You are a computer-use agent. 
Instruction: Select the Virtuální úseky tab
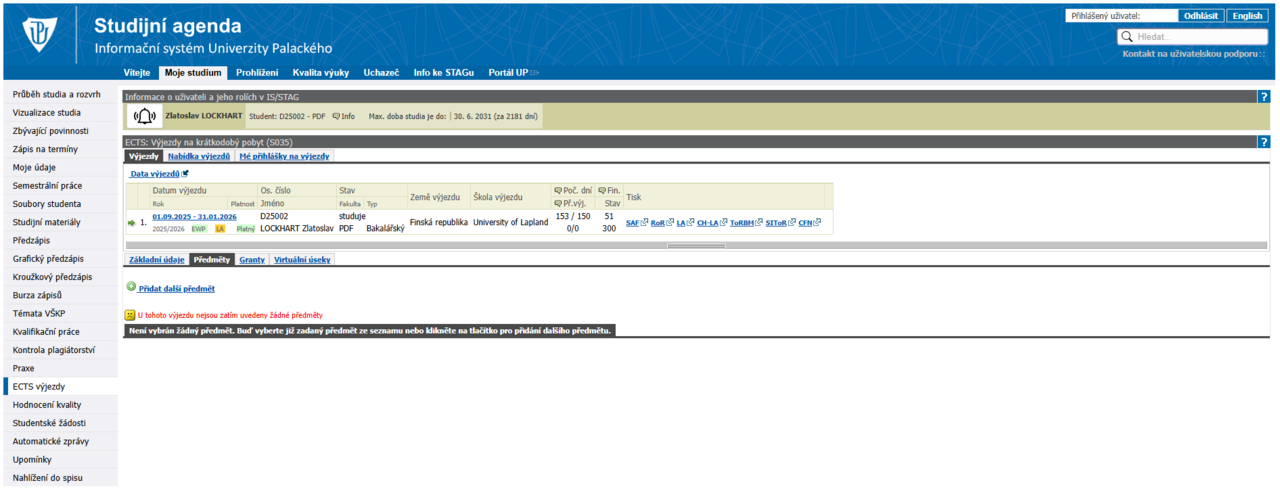pyautogui.click(x=301, y=260)
